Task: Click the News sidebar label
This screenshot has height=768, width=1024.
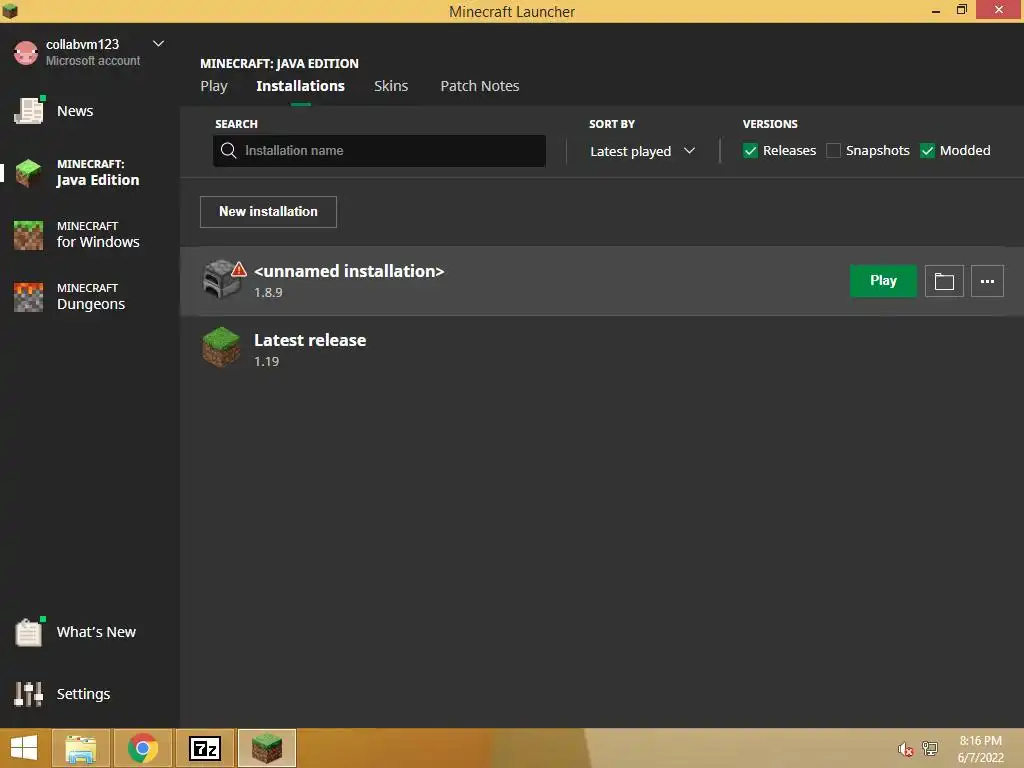Action: coord(75,111)
